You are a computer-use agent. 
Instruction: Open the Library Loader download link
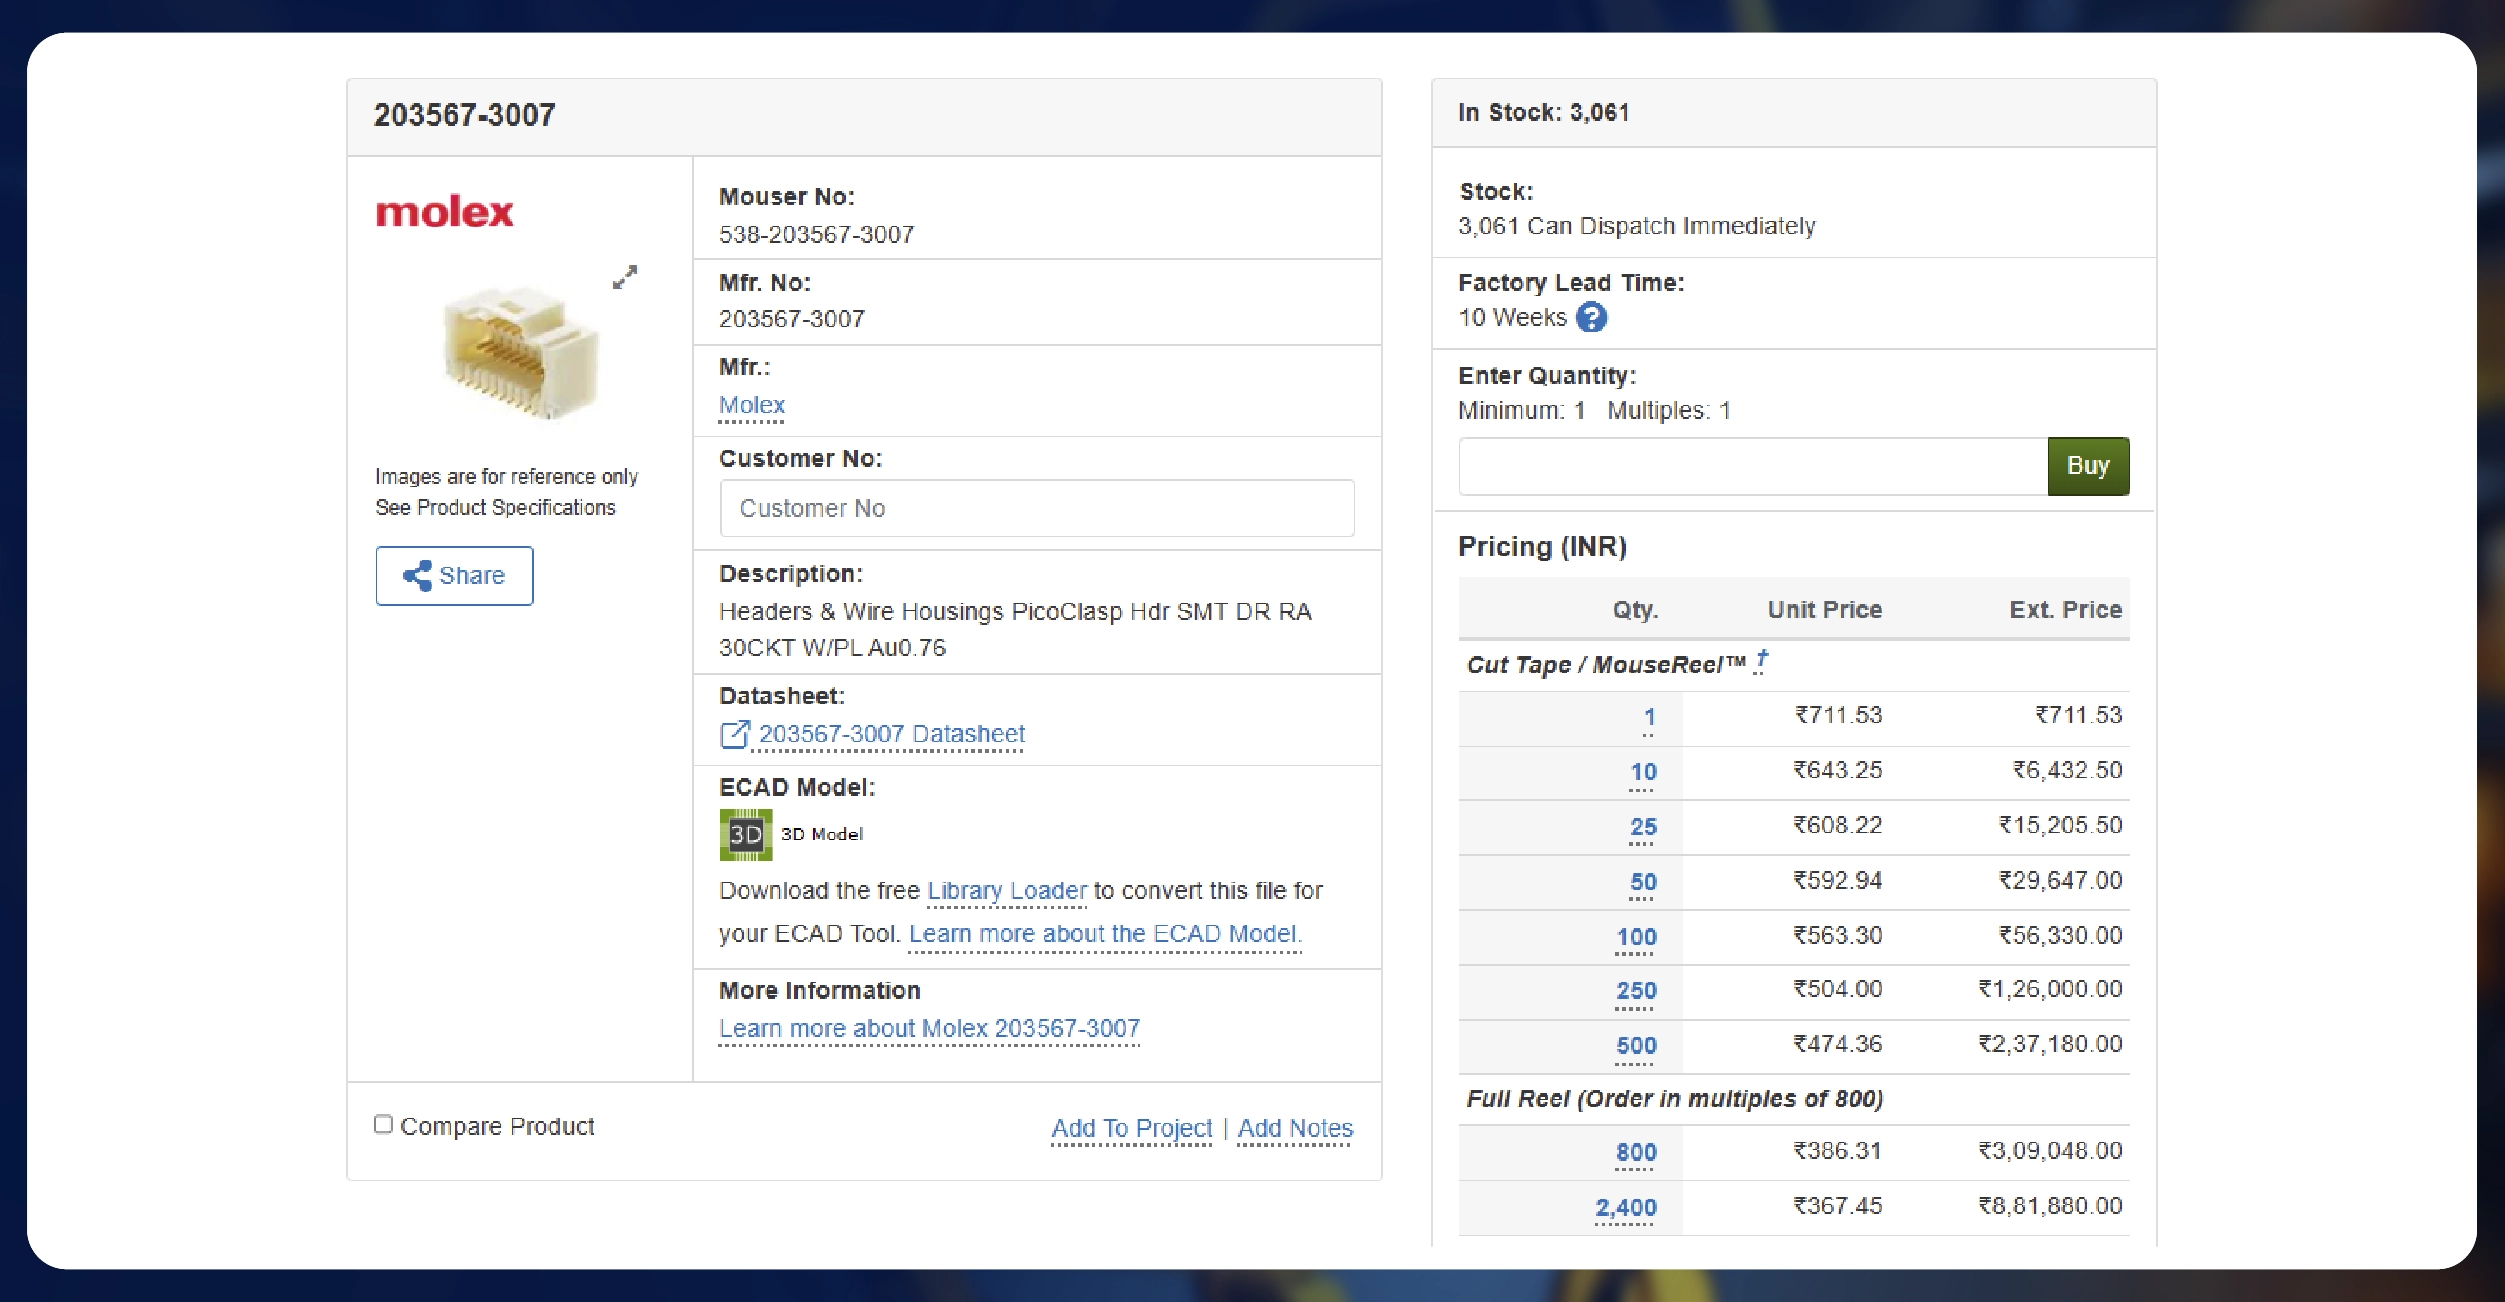tap(1006, 890)
